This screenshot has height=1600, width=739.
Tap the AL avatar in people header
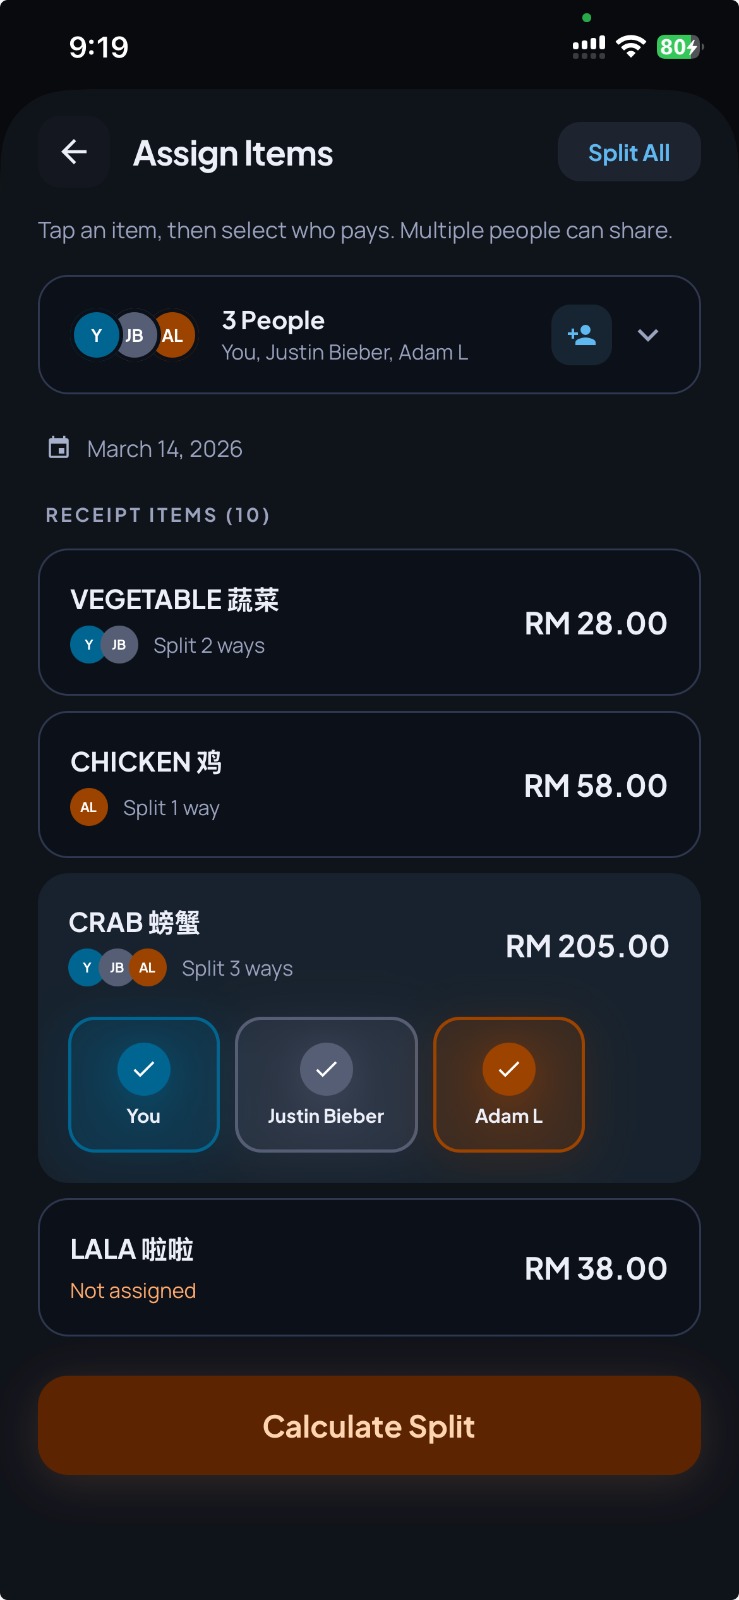[174, 335]
